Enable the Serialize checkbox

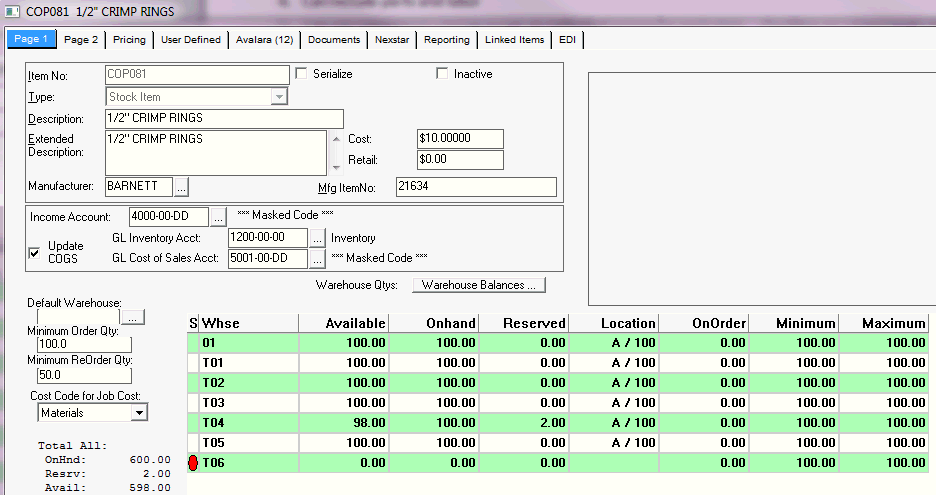point(301,74)
